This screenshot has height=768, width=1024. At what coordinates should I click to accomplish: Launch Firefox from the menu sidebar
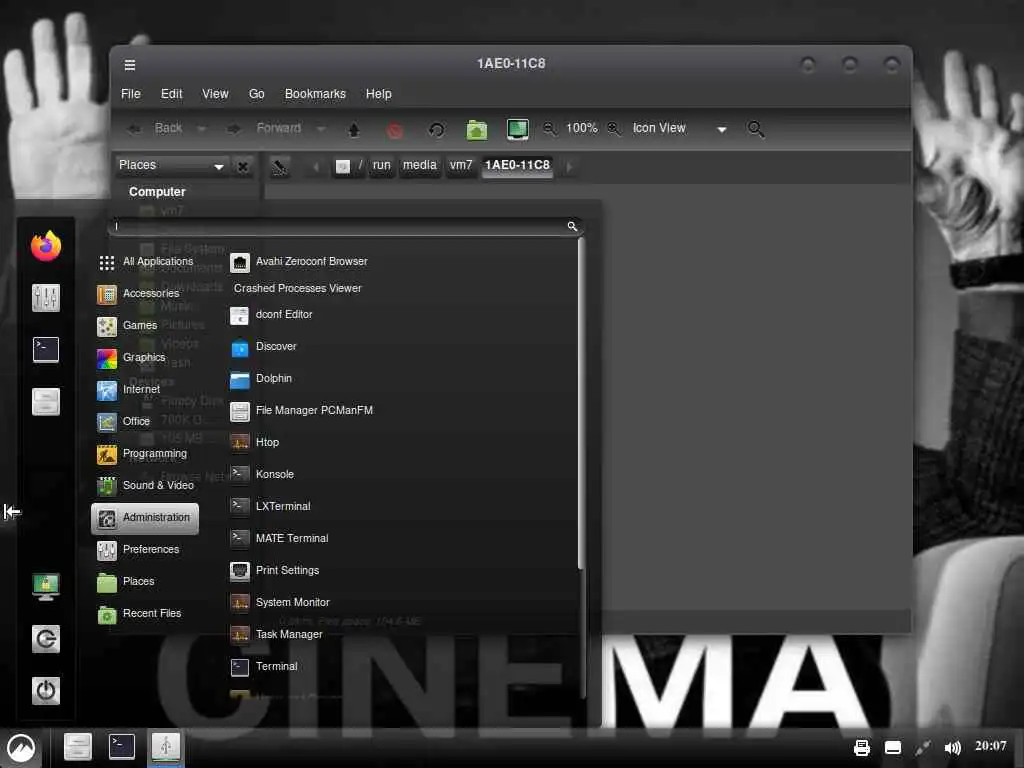tap(46, 246)
